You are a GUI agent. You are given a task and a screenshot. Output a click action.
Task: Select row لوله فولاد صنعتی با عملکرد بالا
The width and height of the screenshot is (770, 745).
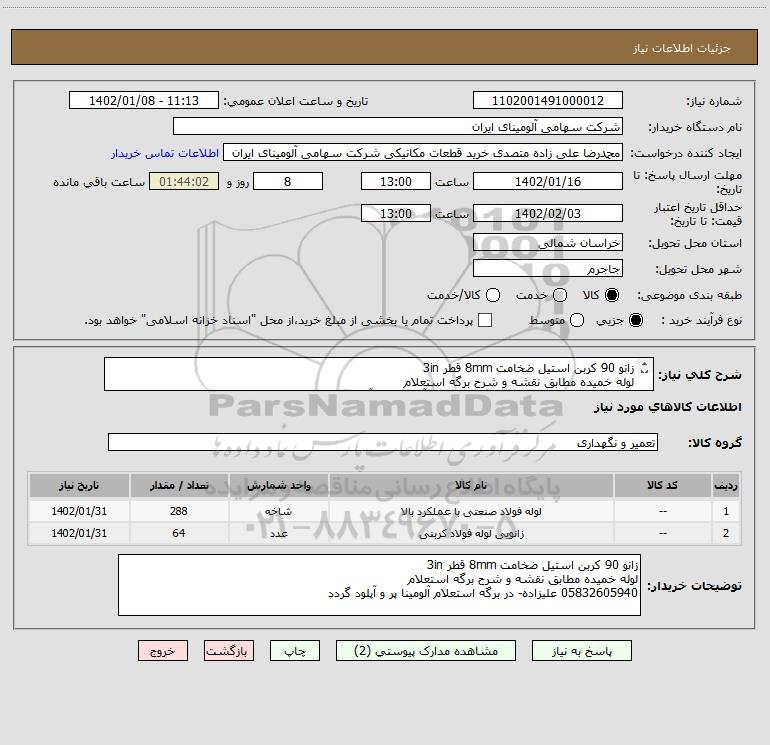pyautogui.click(x=385, y=511)
